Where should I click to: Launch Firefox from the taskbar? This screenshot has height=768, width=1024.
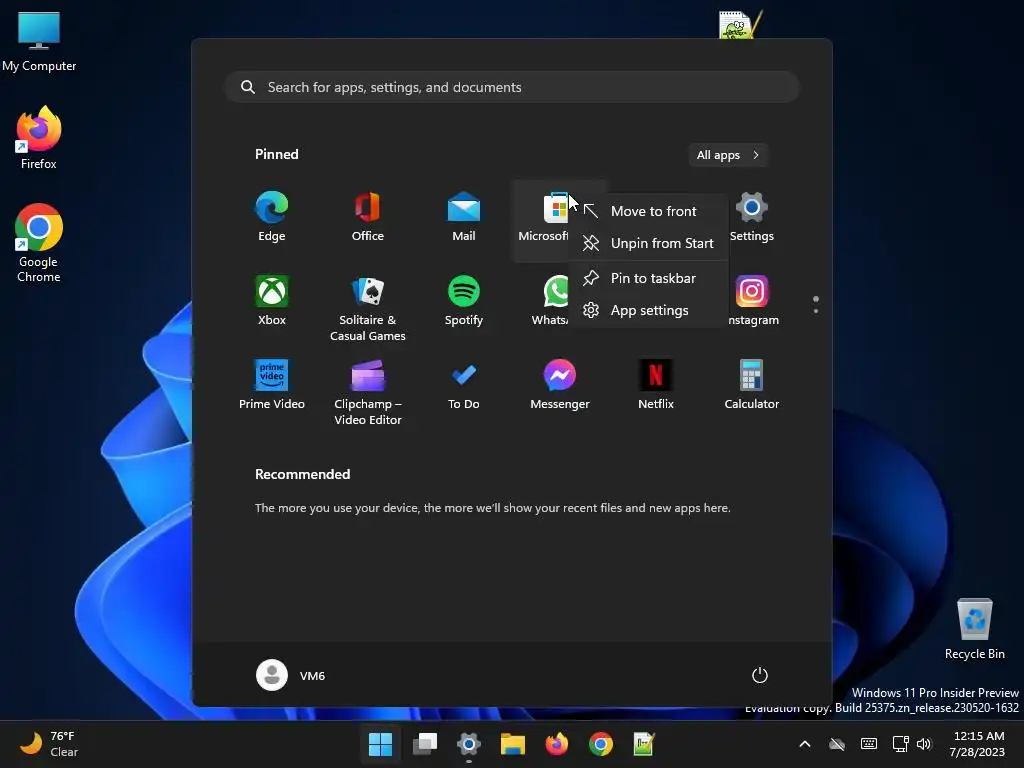556,744
